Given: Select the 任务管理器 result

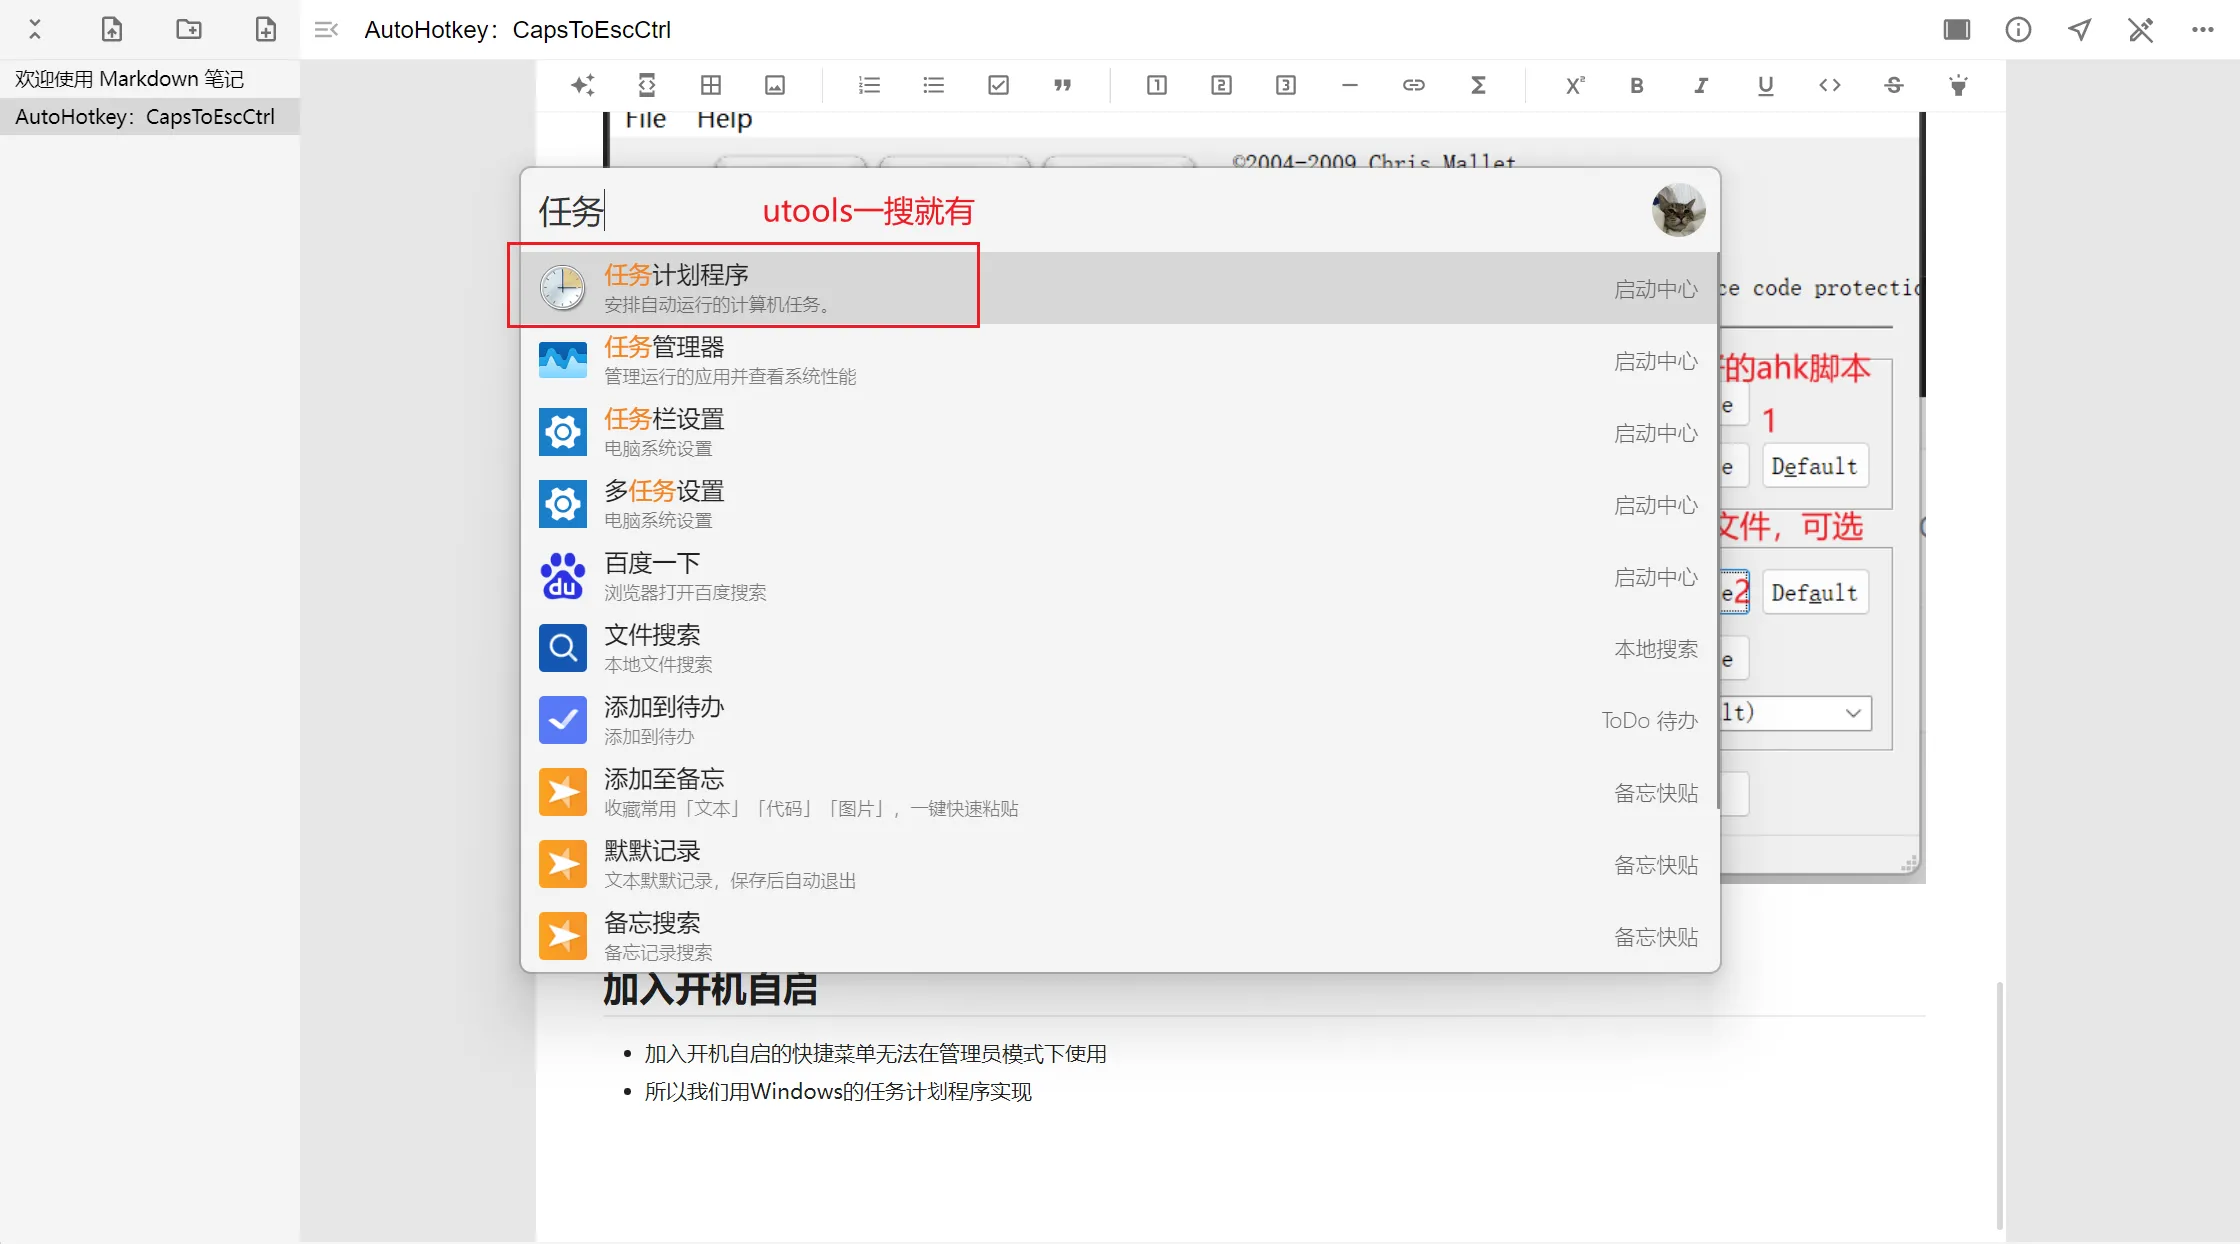Looking at the screenshot, I should [1120, 360].
